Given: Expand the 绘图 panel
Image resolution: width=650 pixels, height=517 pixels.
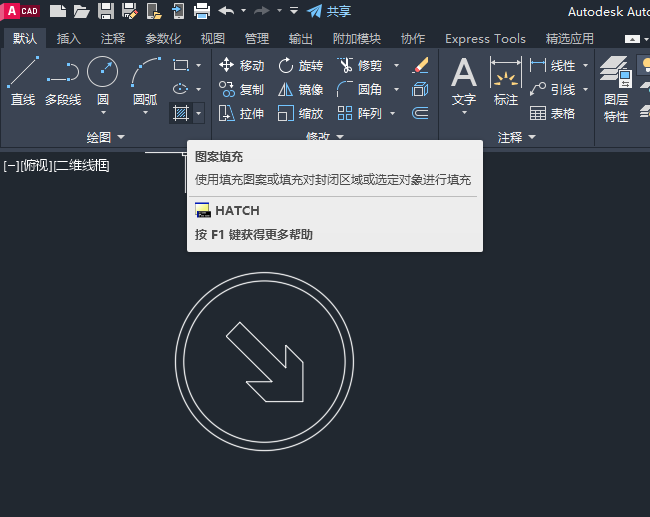Looking at the screenshot, I should click(105, 137).
